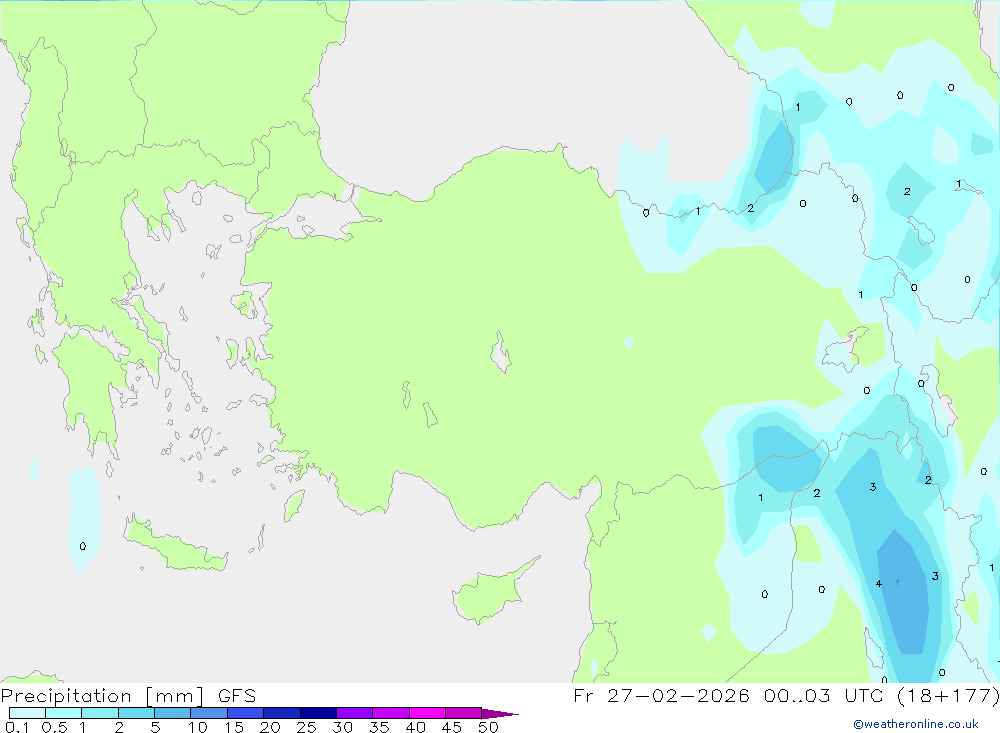Click the 30–35 mm purple legend swatch
Viewport: 1000px width, 733px height.
(x=355, y=713)
